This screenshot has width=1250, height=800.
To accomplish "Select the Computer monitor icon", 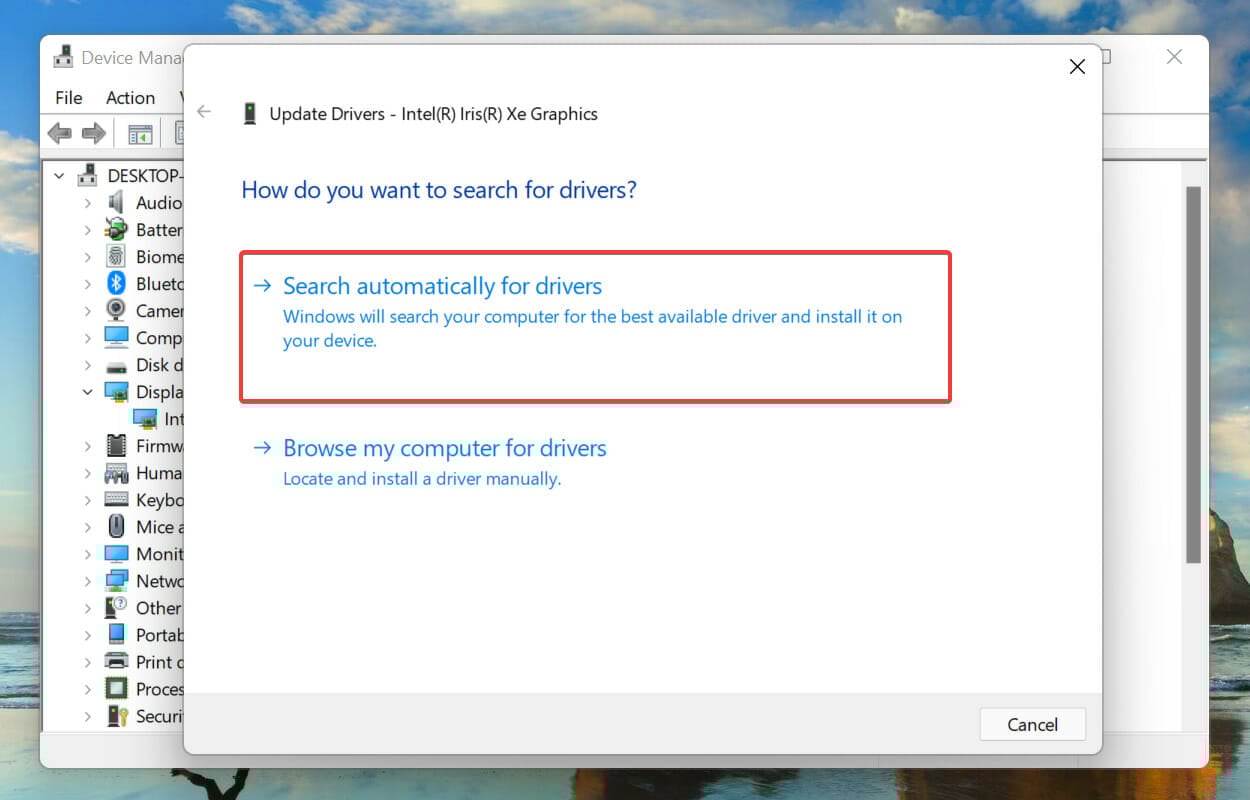I will tap(117, 338).
